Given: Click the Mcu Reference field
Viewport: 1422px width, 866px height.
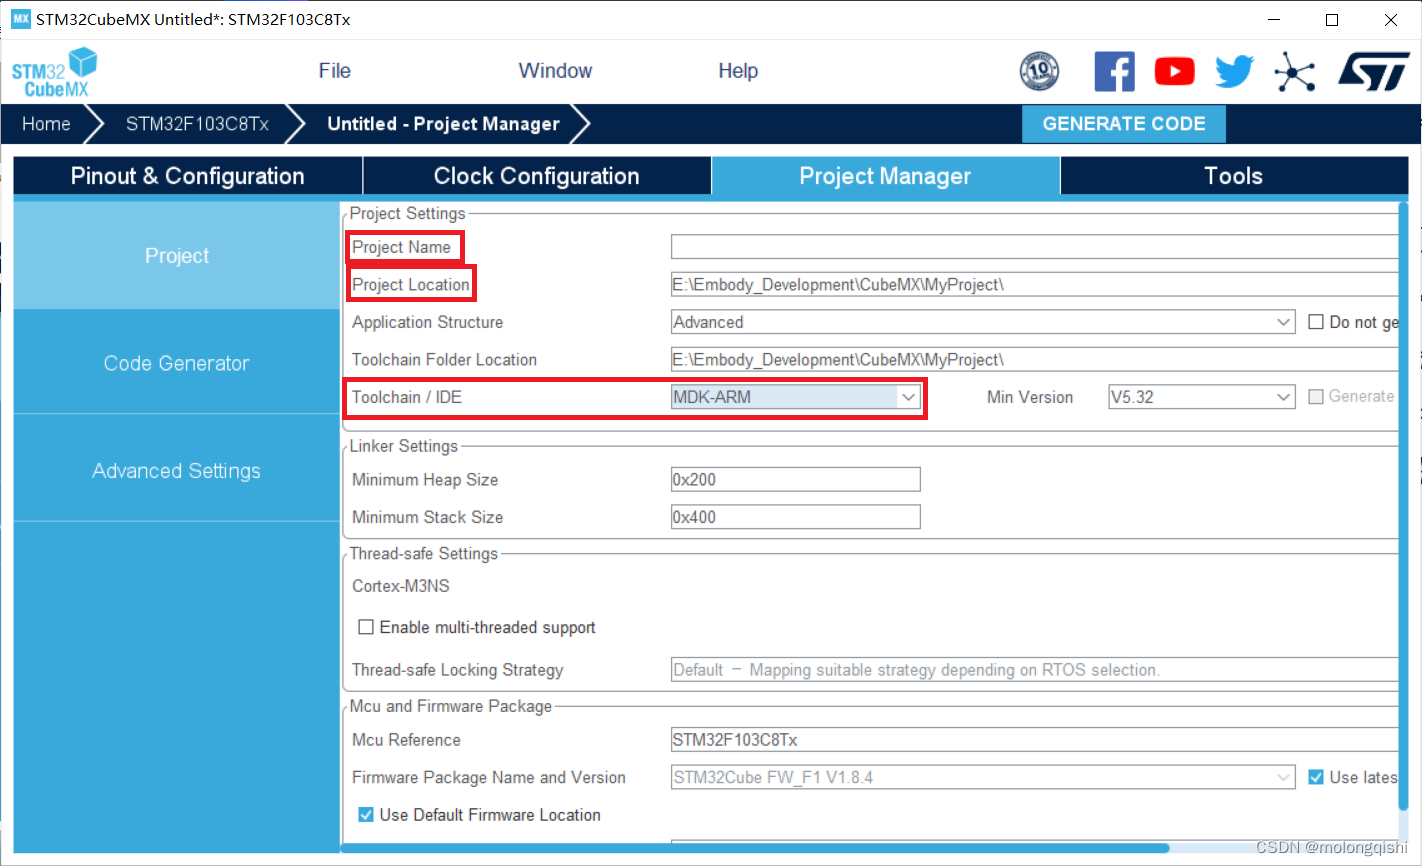Looking at the screenshot, I should [1034, 740].
